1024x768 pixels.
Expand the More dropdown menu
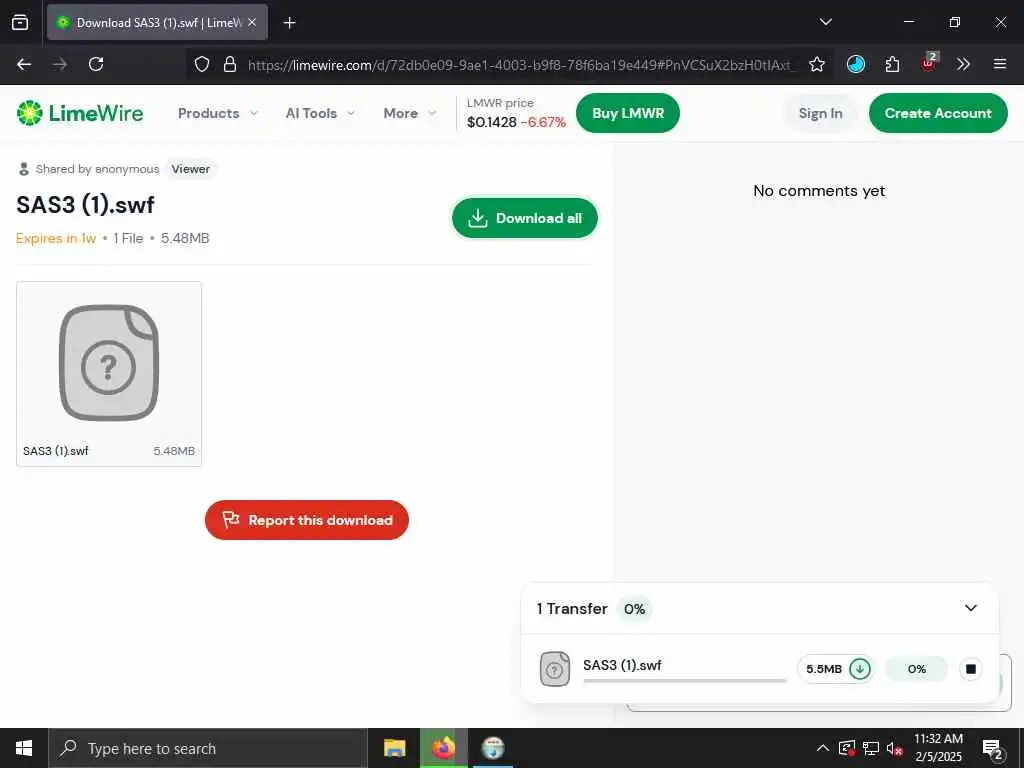pos(410,113)
